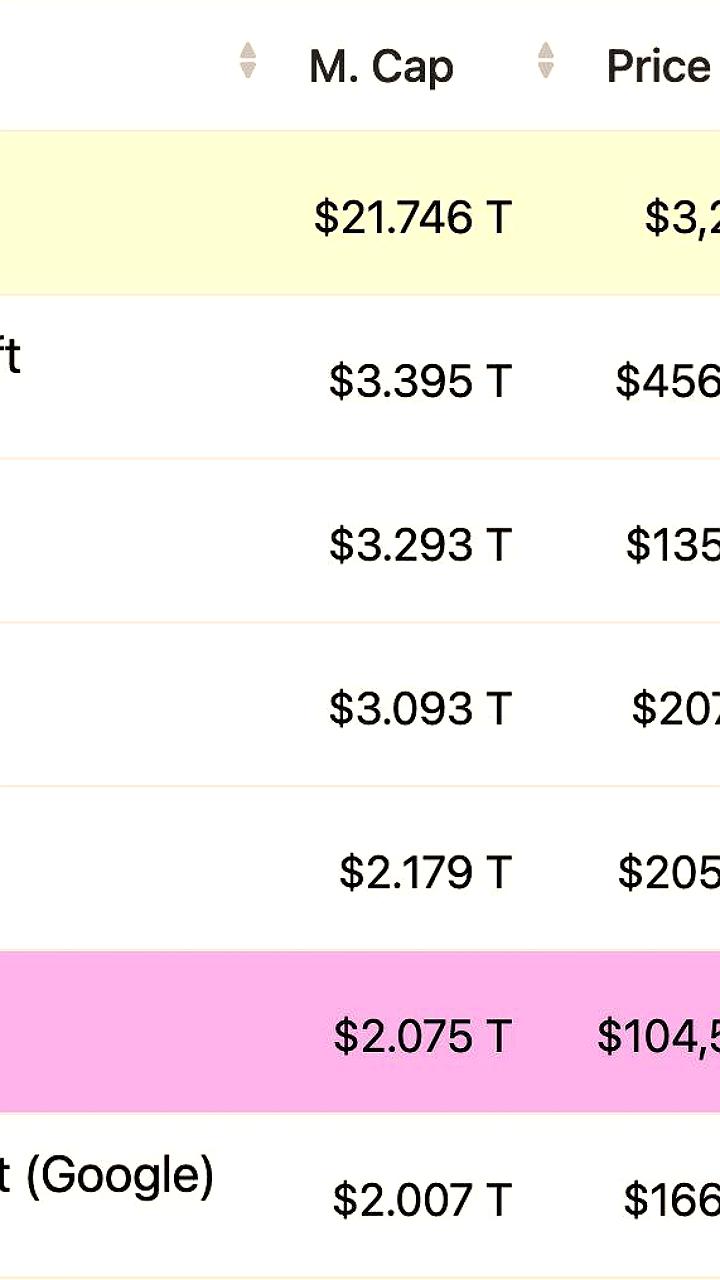This screenshot has height=1280, width=720.
Task: Click sort arrows left of Price
Action: [x=545, y=60]
